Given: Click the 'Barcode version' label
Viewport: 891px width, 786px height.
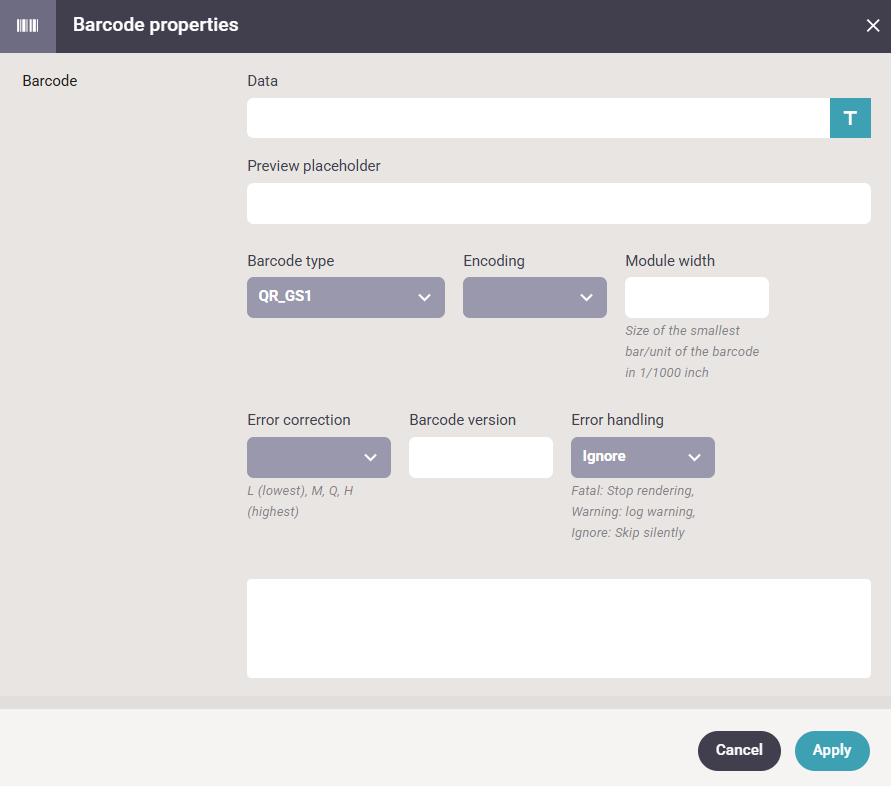Looking at the screenshot, I should point(463,420).
